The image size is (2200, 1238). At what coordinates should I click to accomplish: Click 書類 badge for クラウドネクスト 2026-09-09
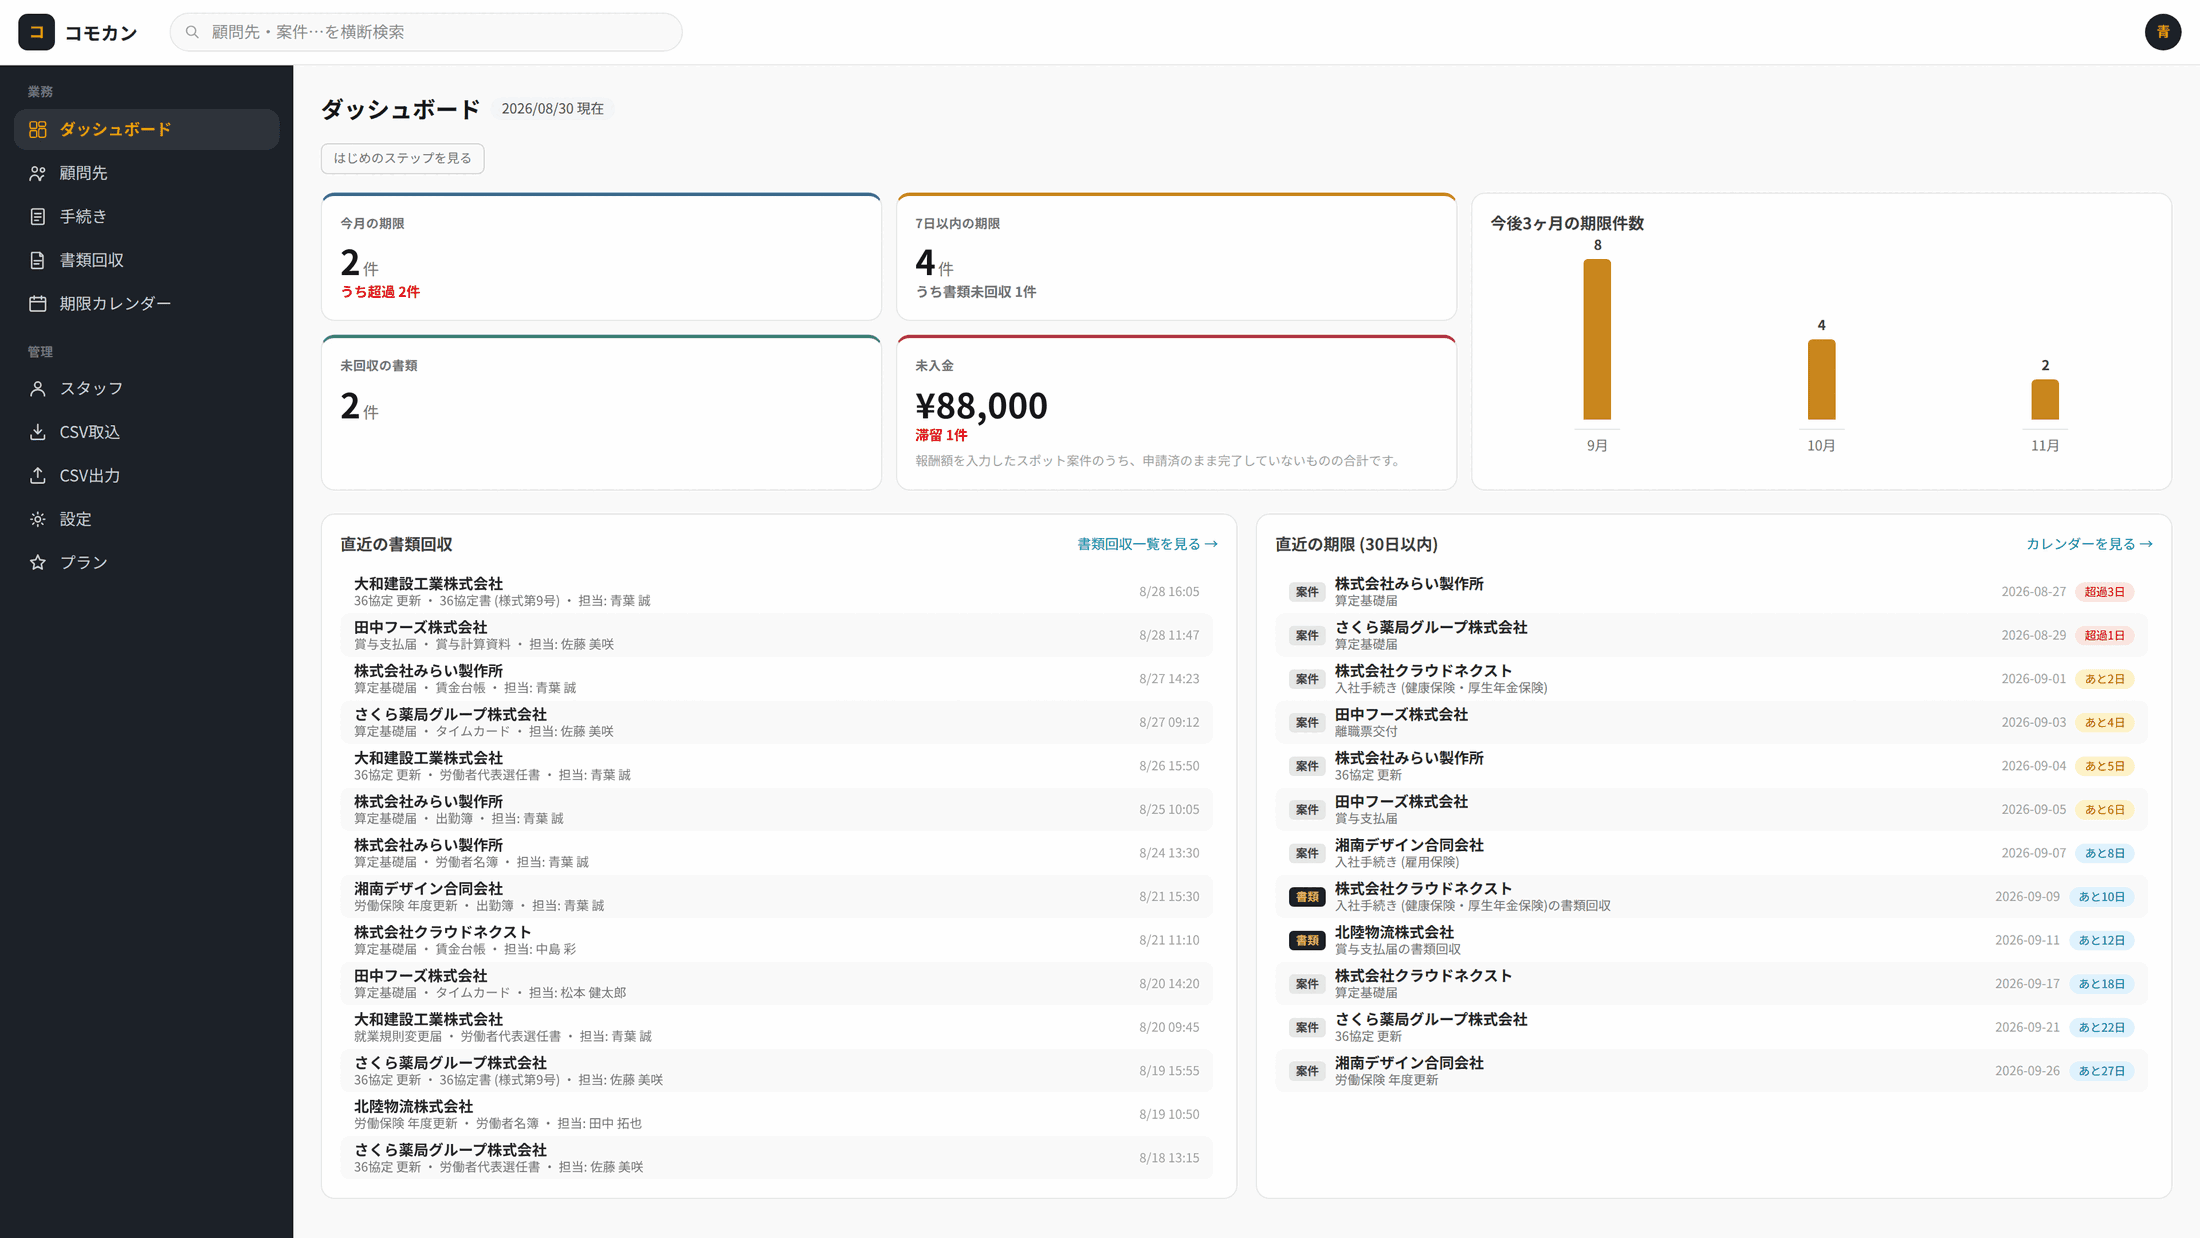[1307, 897]
